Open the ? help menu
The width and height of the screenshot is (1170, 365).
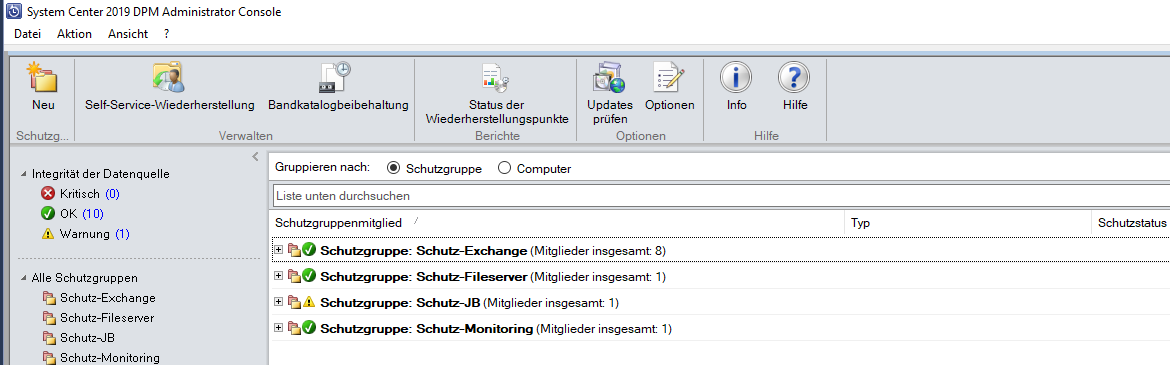click(167, 34)
